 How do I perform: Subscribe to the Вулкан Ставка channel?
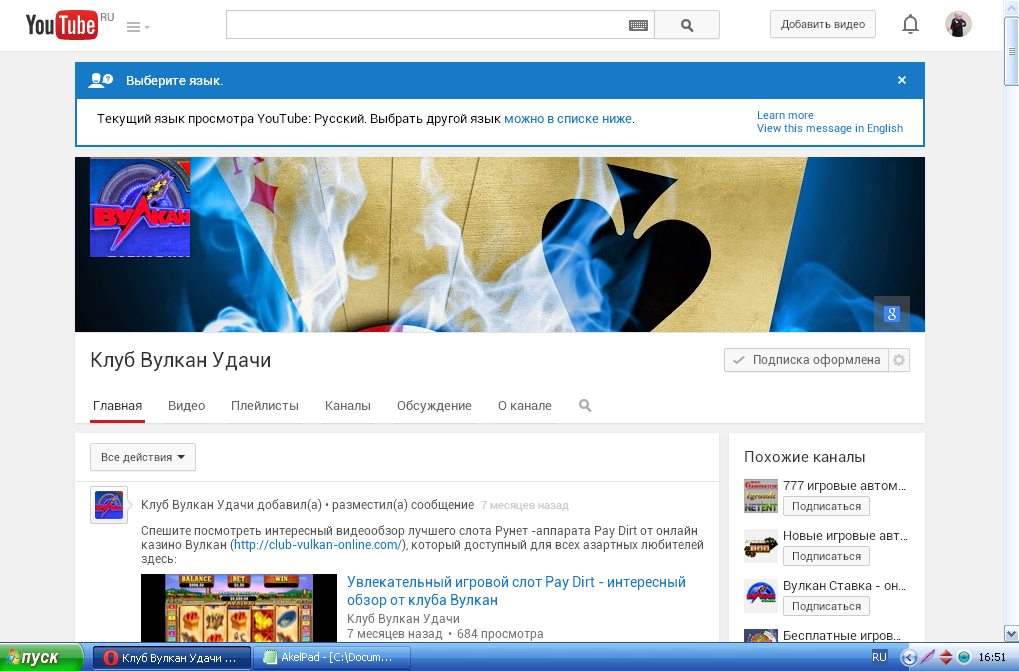tap(826, 606)
